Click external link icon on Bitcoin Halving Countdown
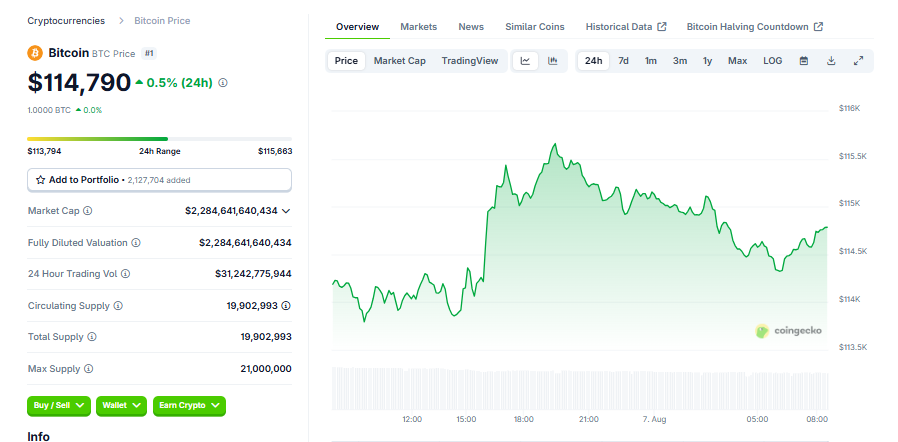This screenshot has width=898, height=442. tap(818, 26)
